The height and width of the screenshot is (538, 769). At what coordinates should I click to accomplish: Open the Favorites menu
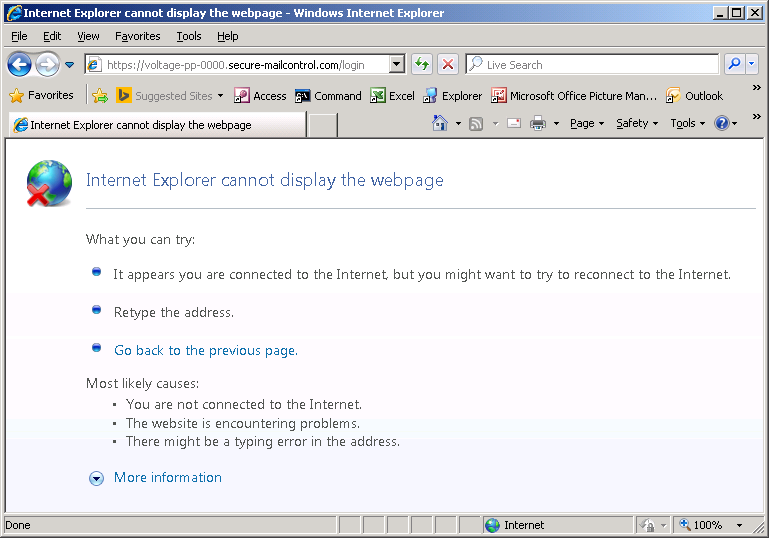pyautogui.click(x=138, y=36)
